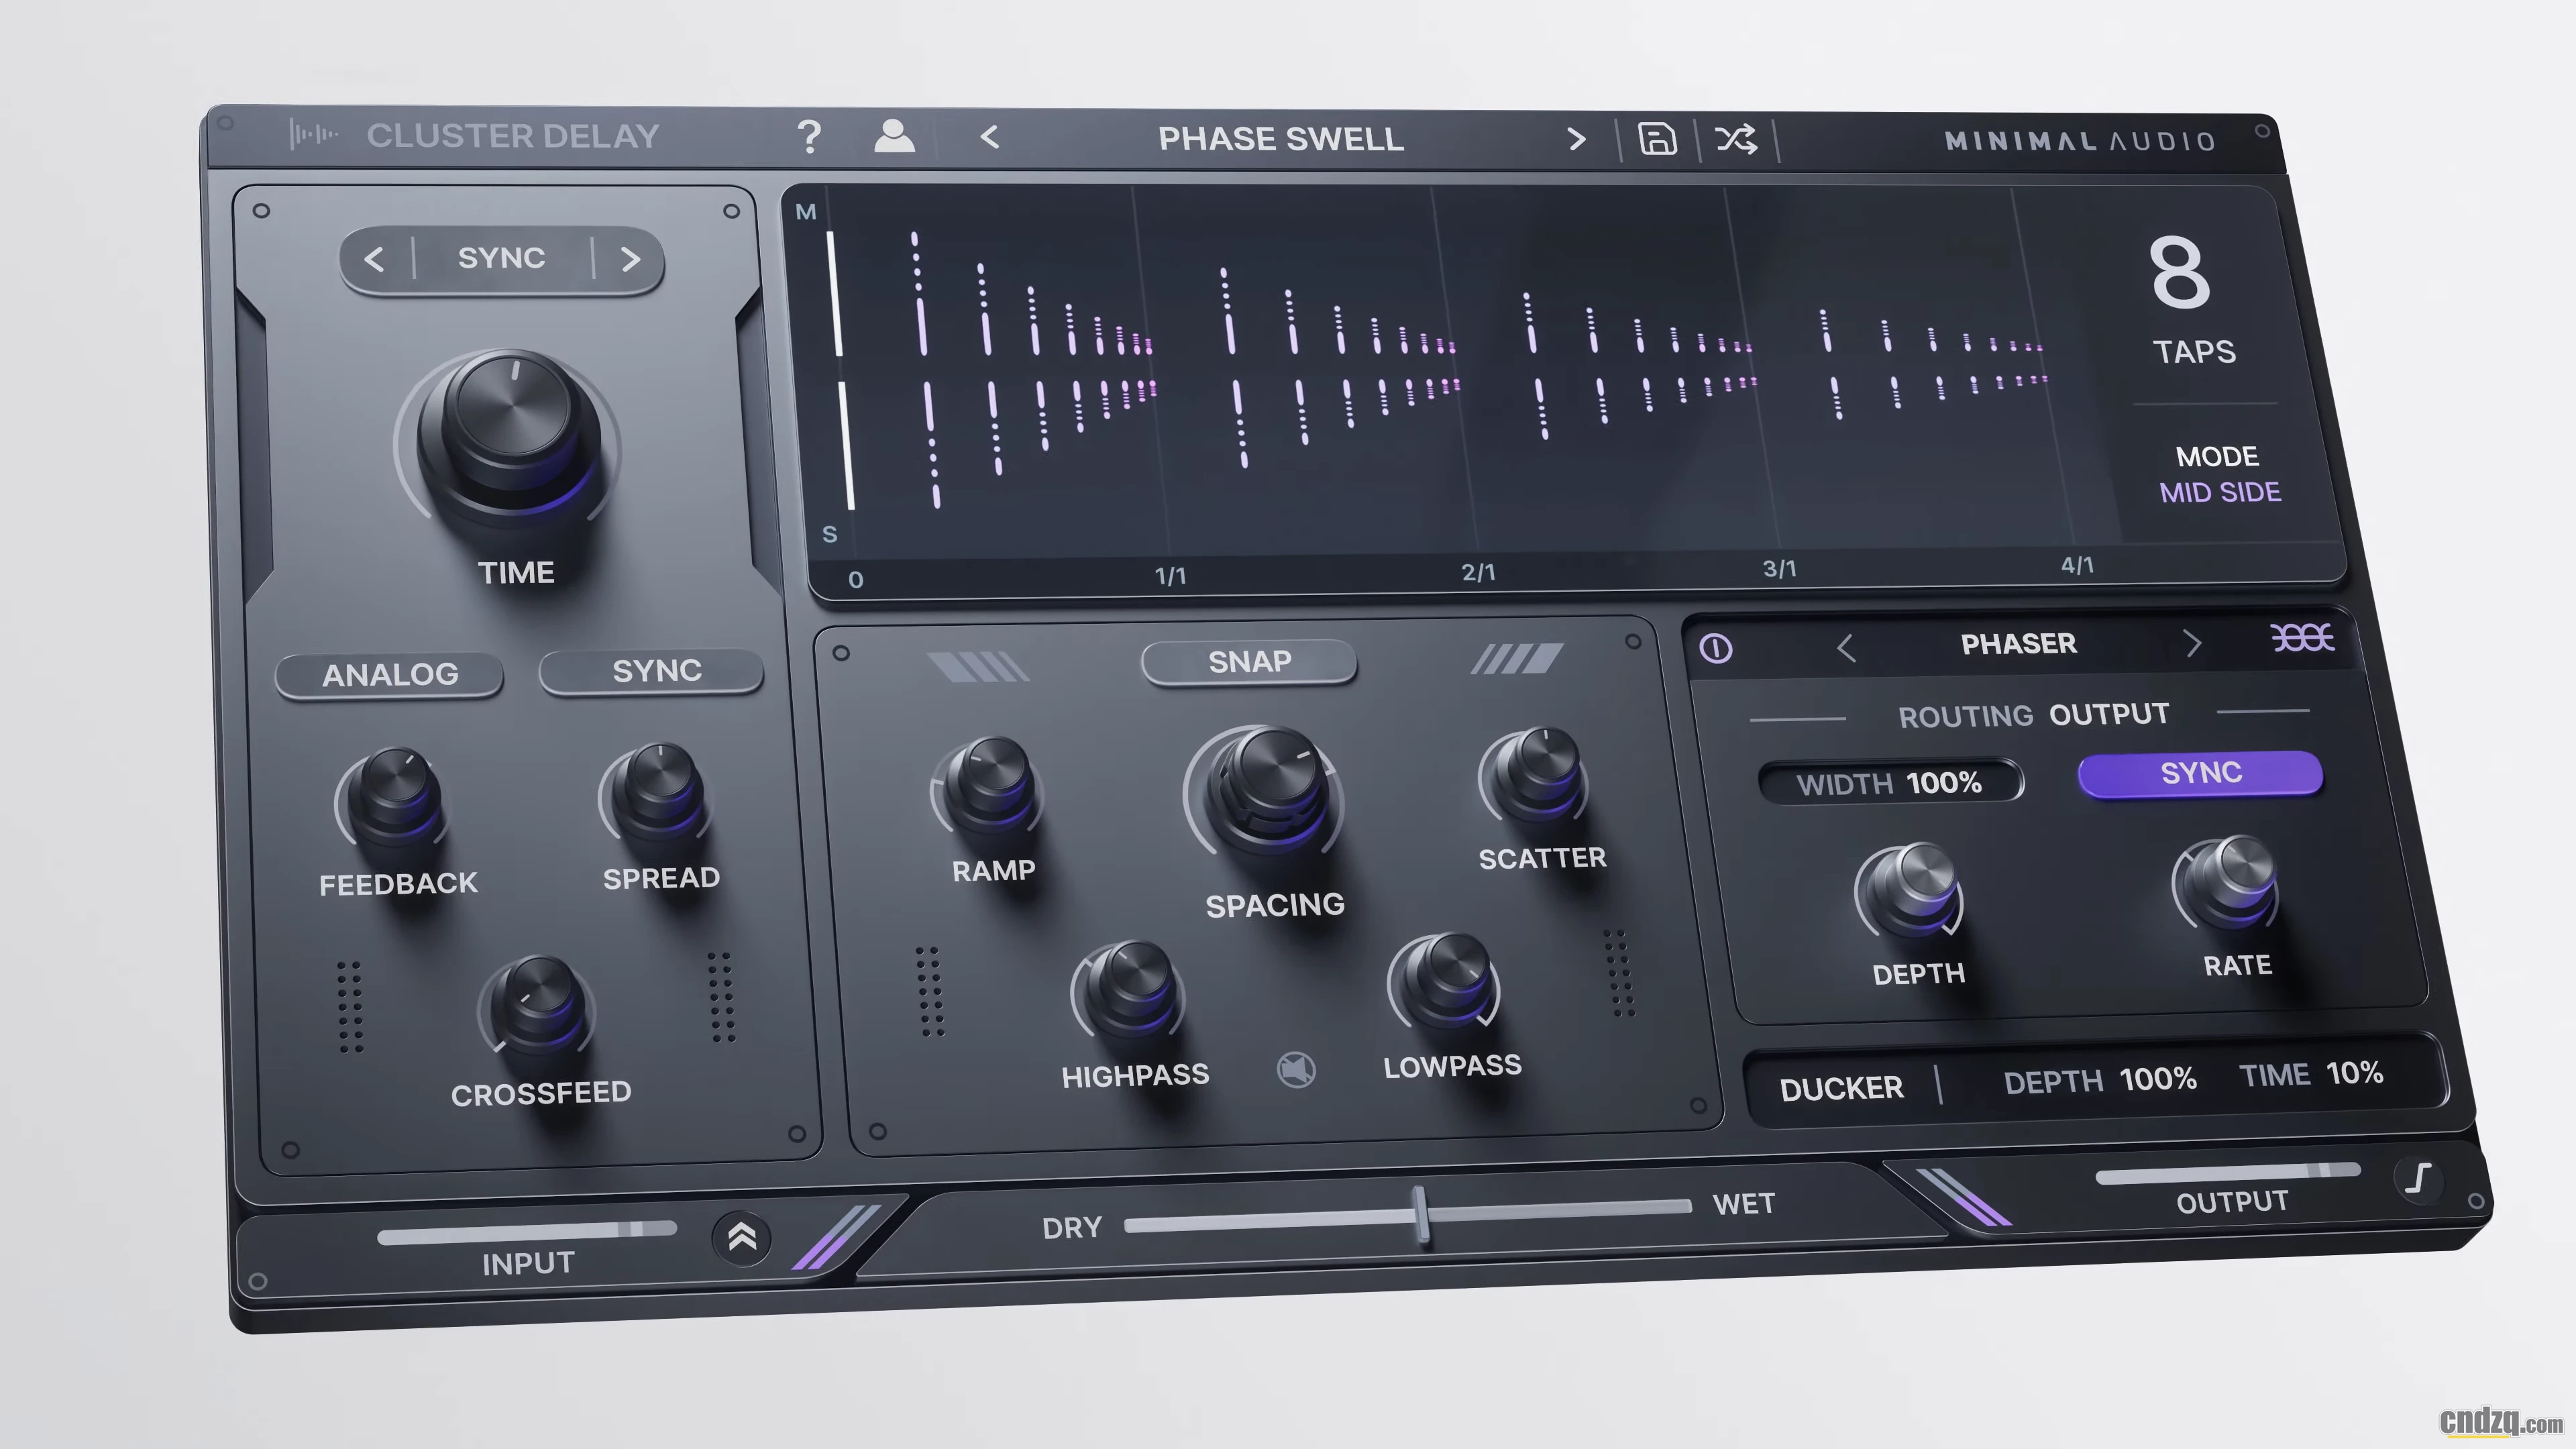Go to the previous preset arrow
This screenshot has height=1449, width=2576.
989,137
